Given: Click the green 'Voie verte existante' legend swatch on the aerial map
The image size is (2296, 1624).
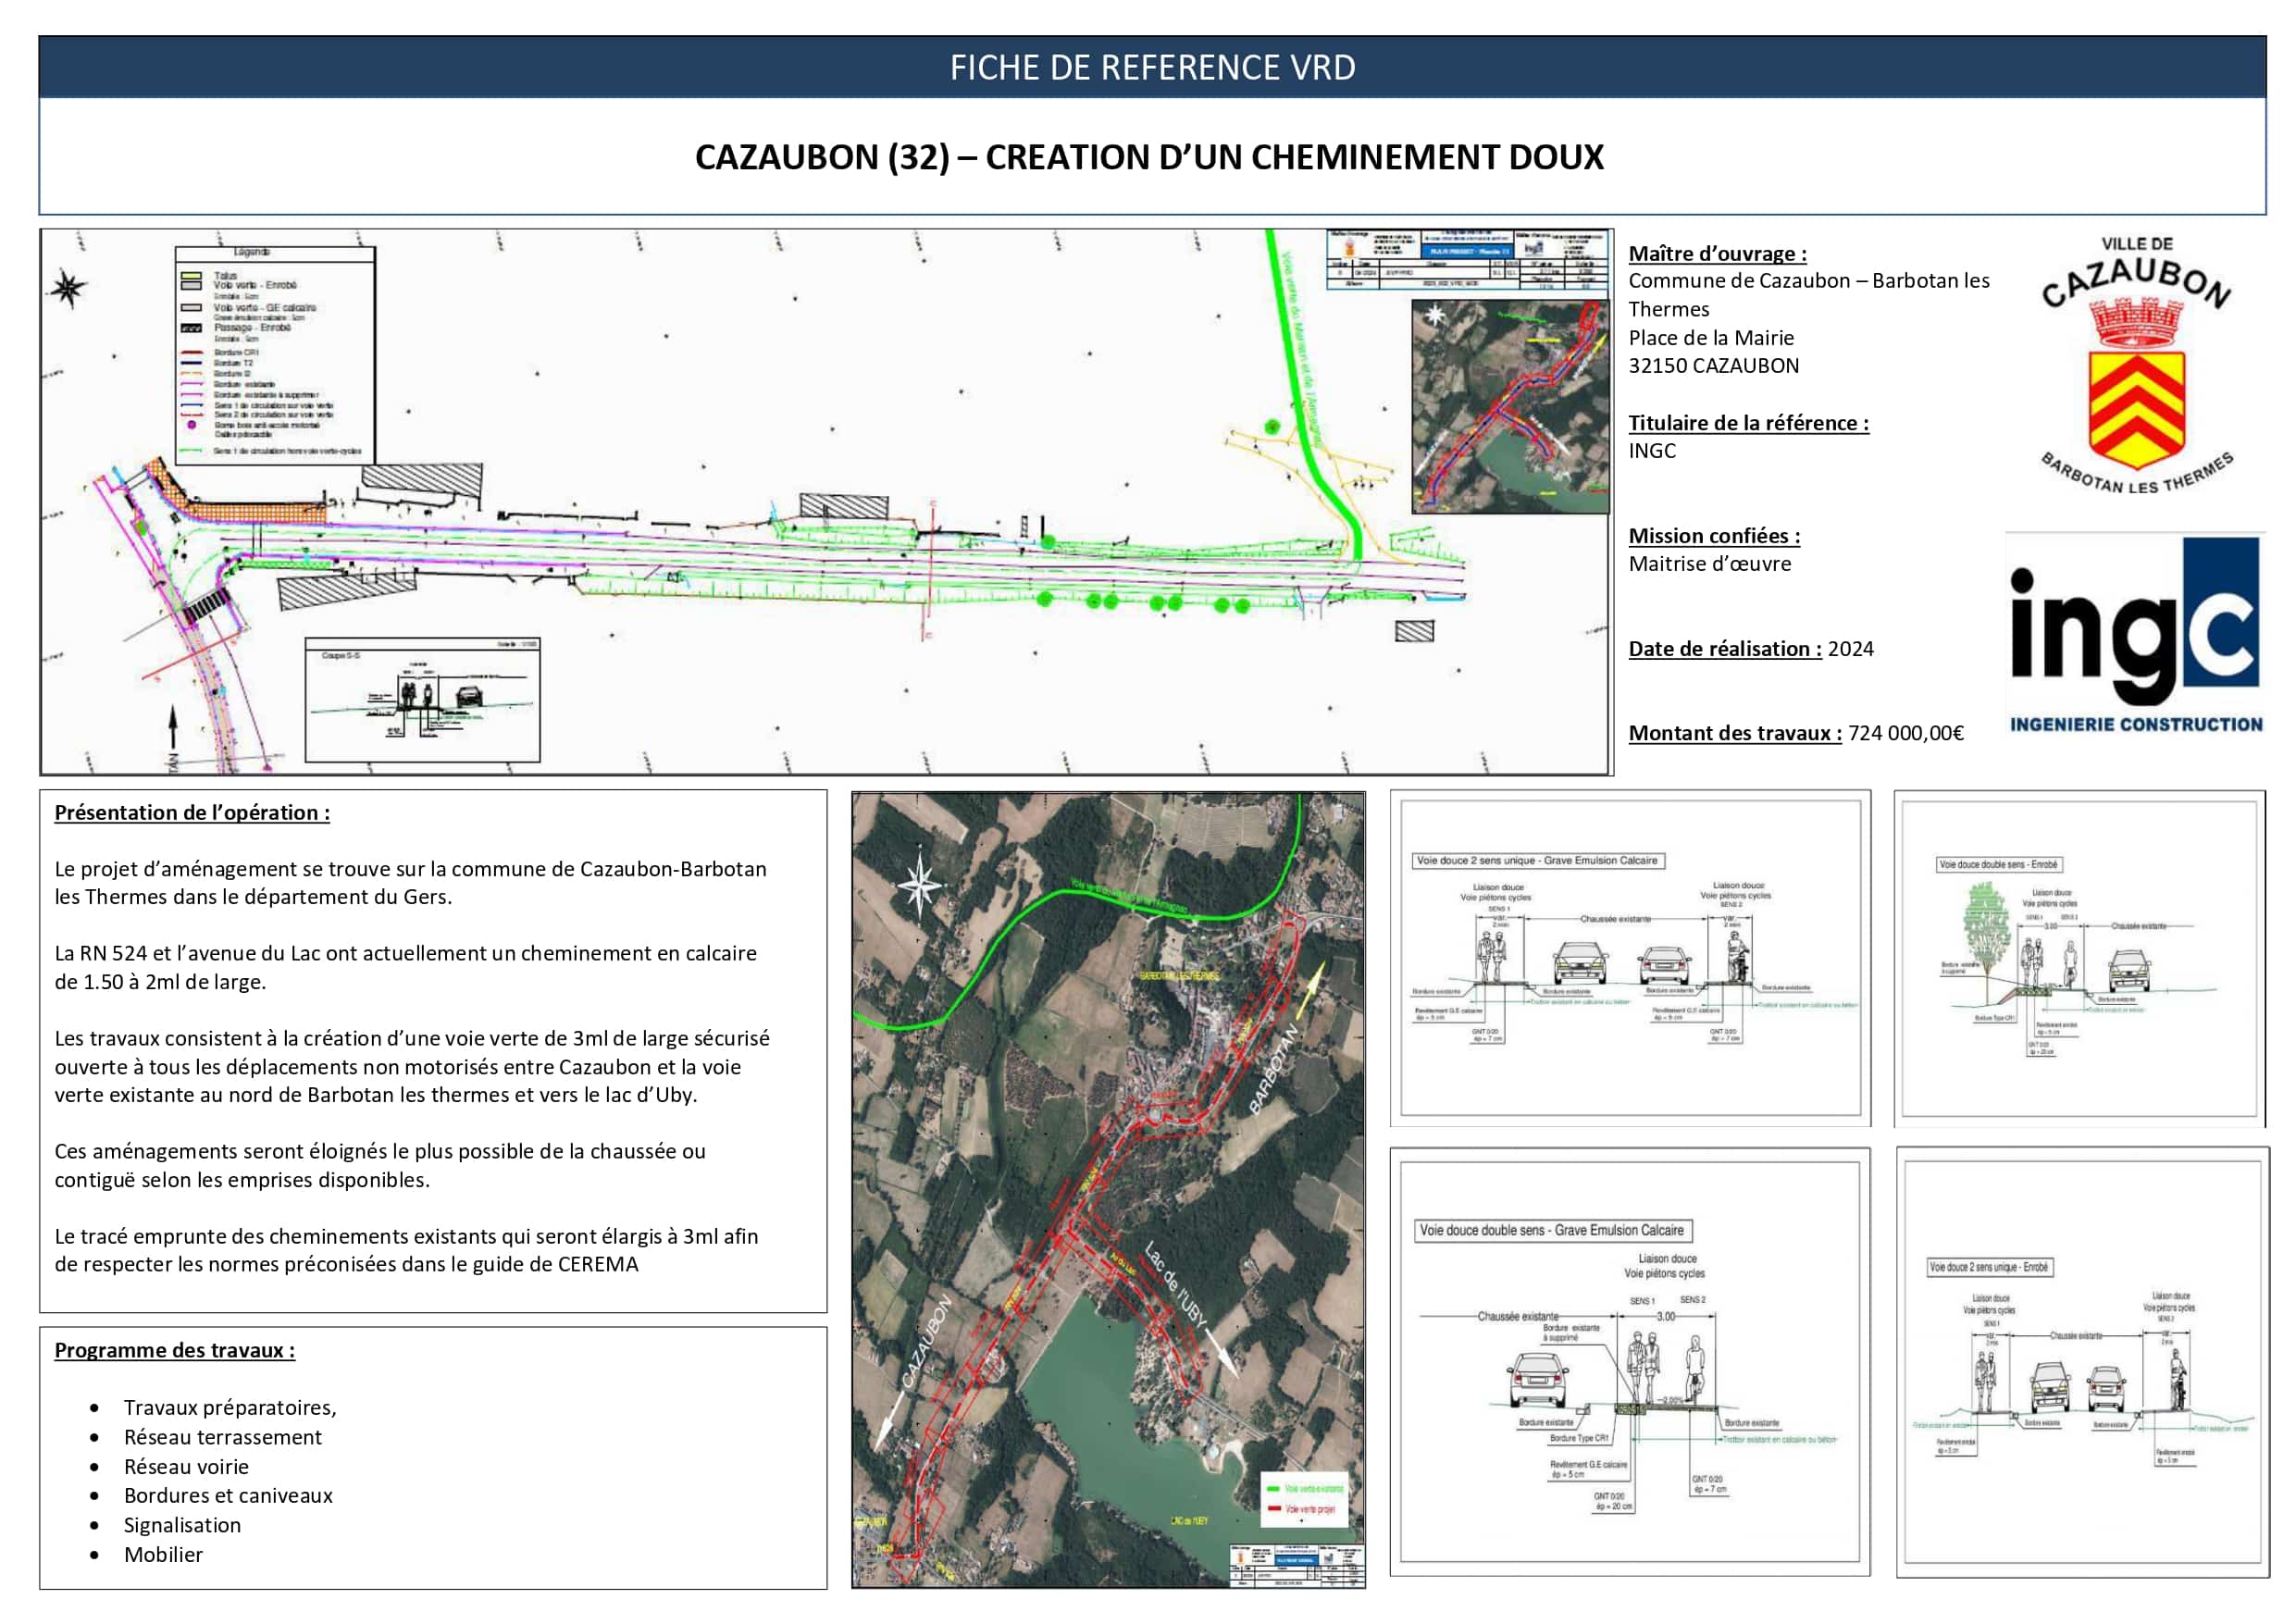Looking at the screenshot, I should coord(1273,1489).
